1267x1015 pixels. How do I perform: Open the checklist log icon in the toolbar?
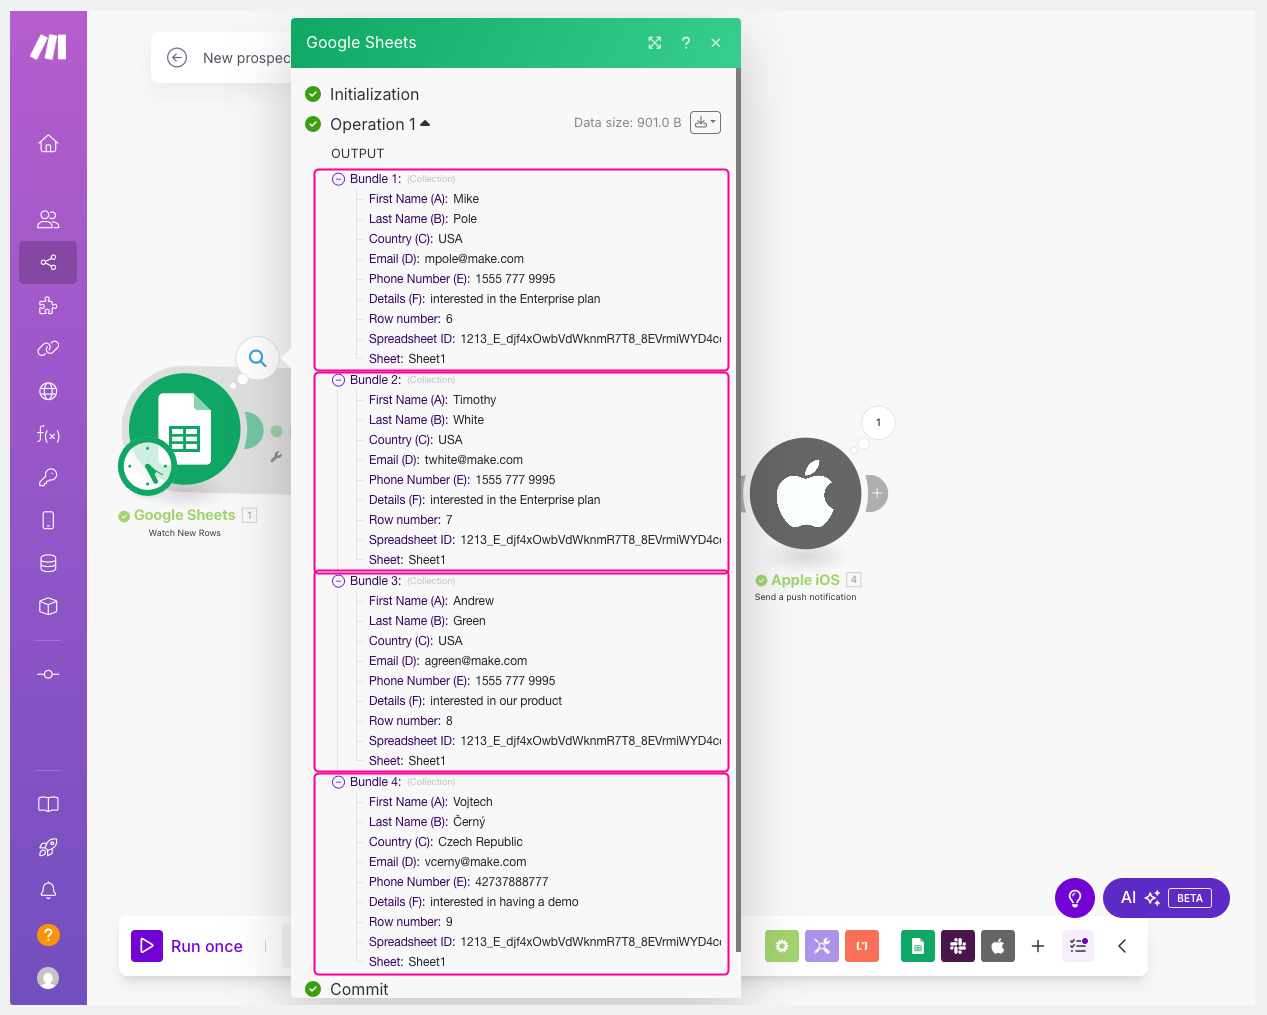1078,946
